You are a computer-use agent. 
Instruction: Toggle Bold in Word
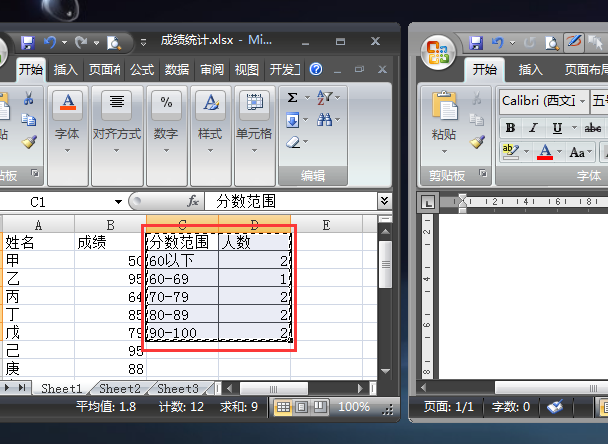(x=510, y=128)
